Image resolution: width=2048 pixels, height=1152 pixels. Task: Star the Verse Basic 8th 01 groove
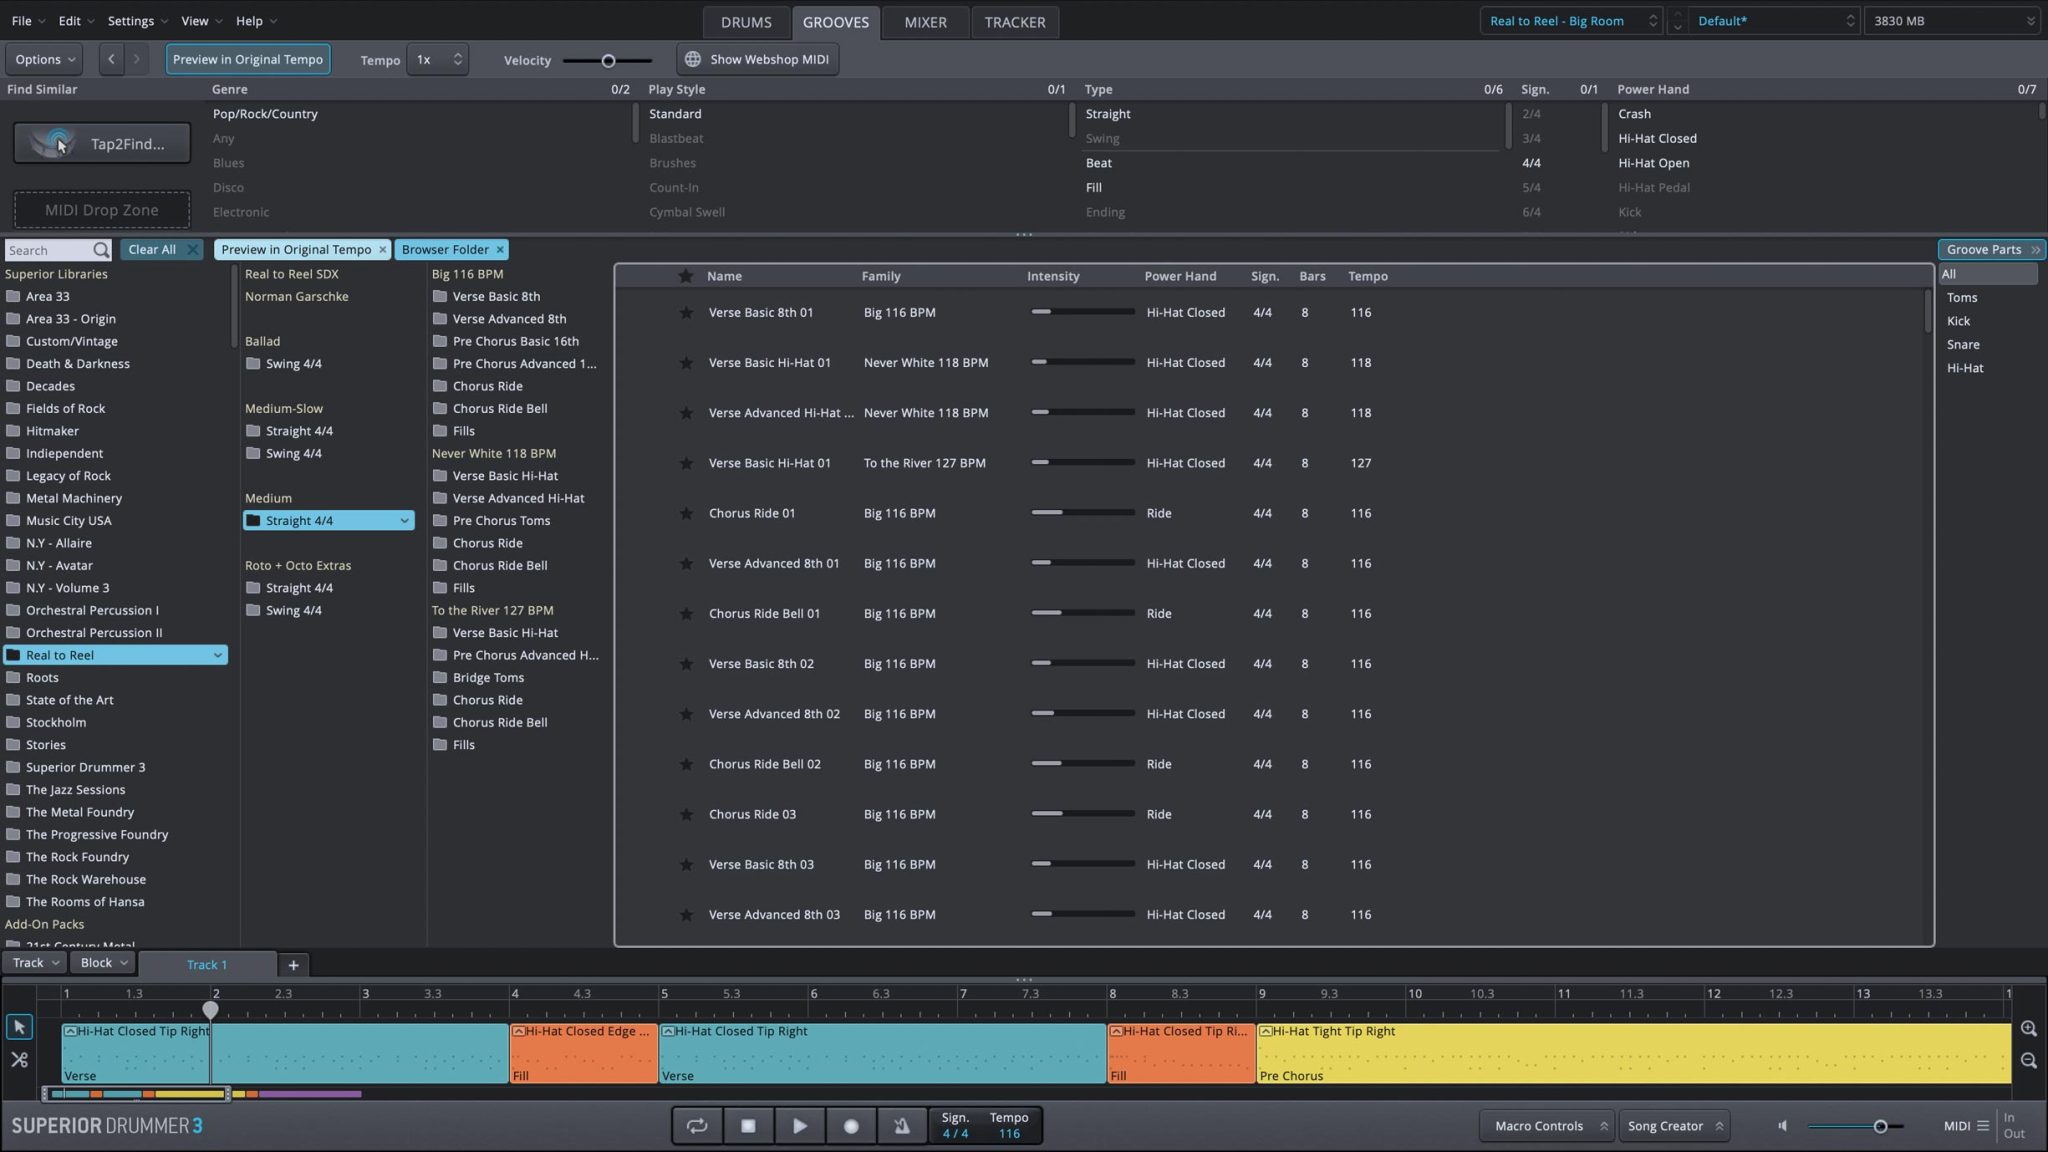[x=686, y=313]
